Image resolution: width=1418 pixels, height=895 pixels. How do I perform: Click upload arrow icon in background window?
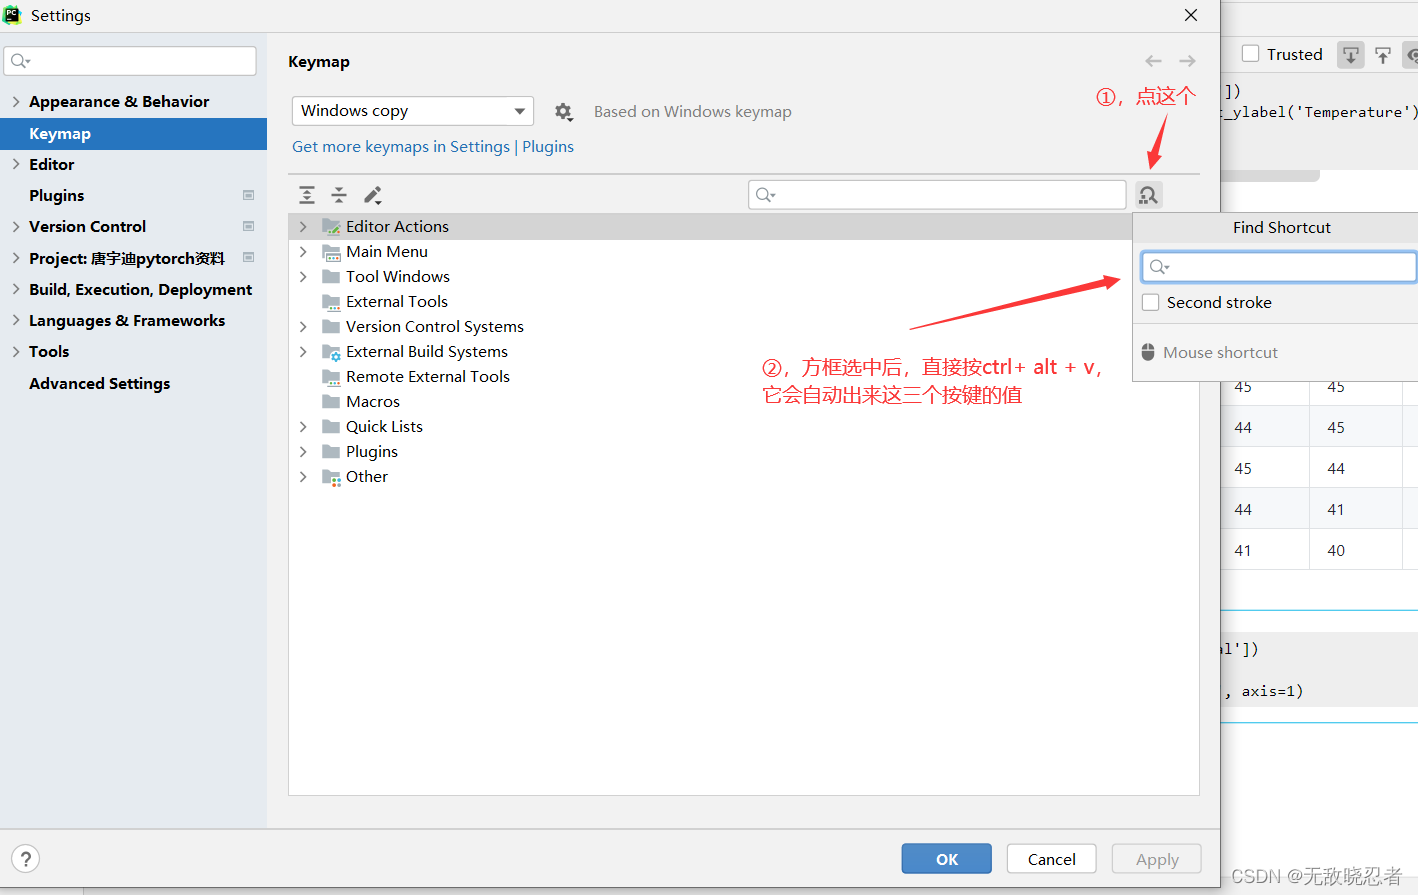pos(1383,55)
